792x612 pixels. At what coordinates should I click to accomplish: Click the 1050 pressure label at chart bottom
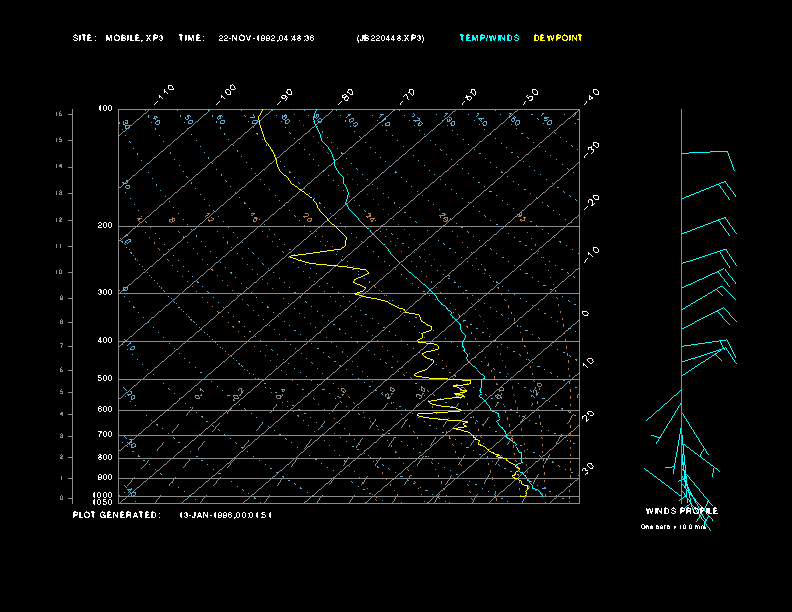(104, 502)
